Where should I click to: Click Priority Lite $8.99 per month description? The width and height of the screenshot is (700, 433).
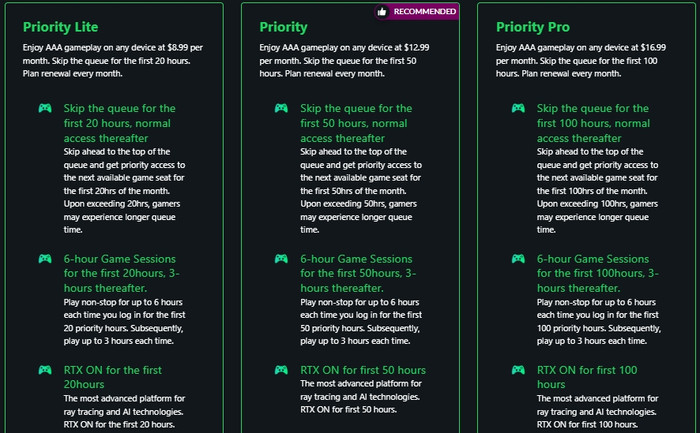[113, 60]
